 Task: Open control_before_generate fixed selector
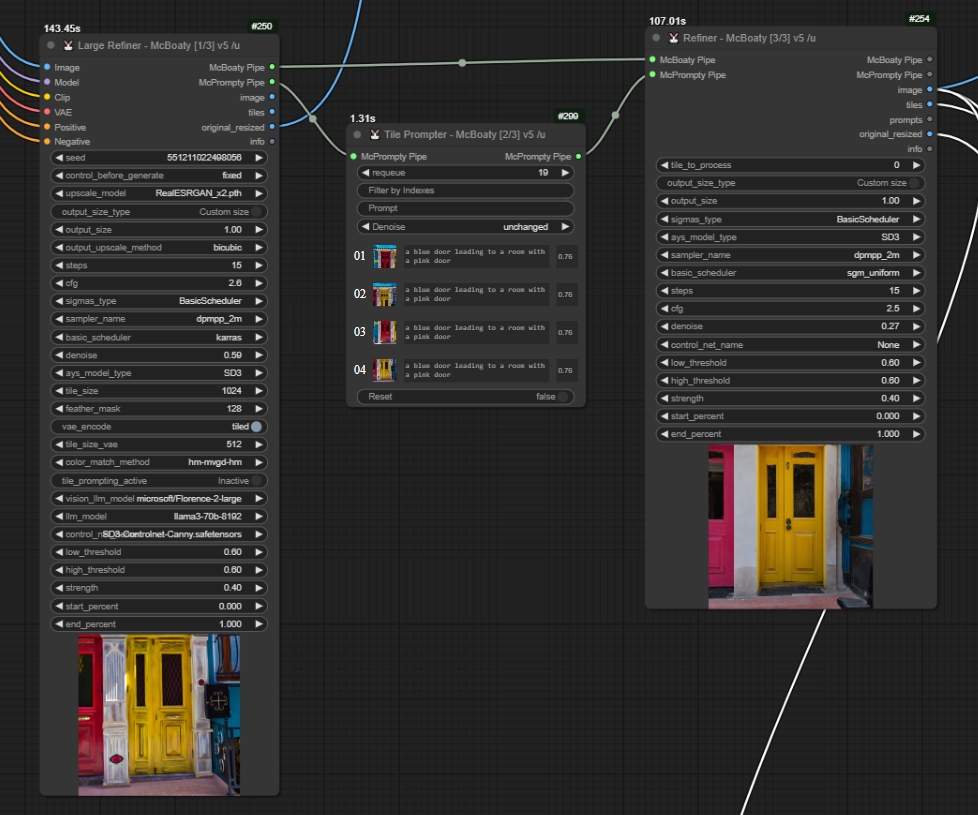(x=158, y=176)
